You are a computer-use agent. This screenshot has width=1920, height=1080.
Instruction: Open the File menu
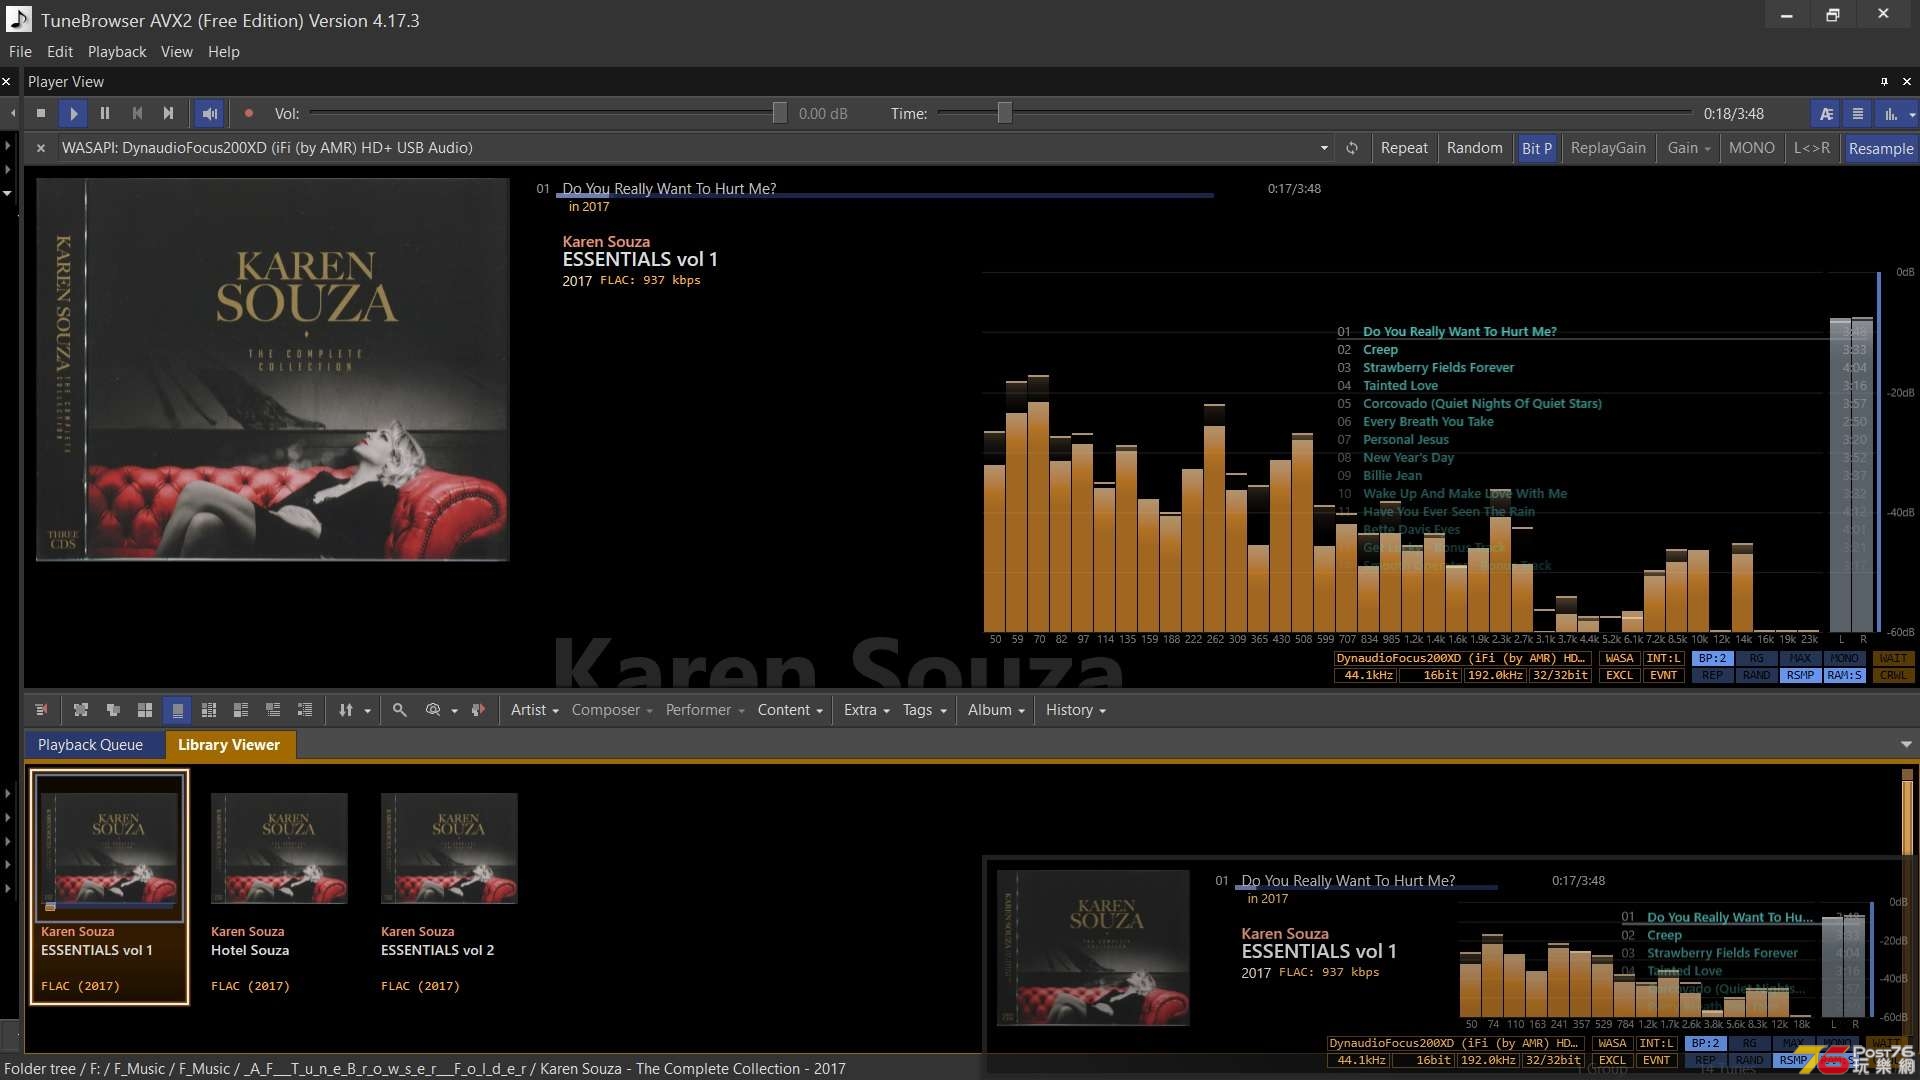(x=20, y=52)
